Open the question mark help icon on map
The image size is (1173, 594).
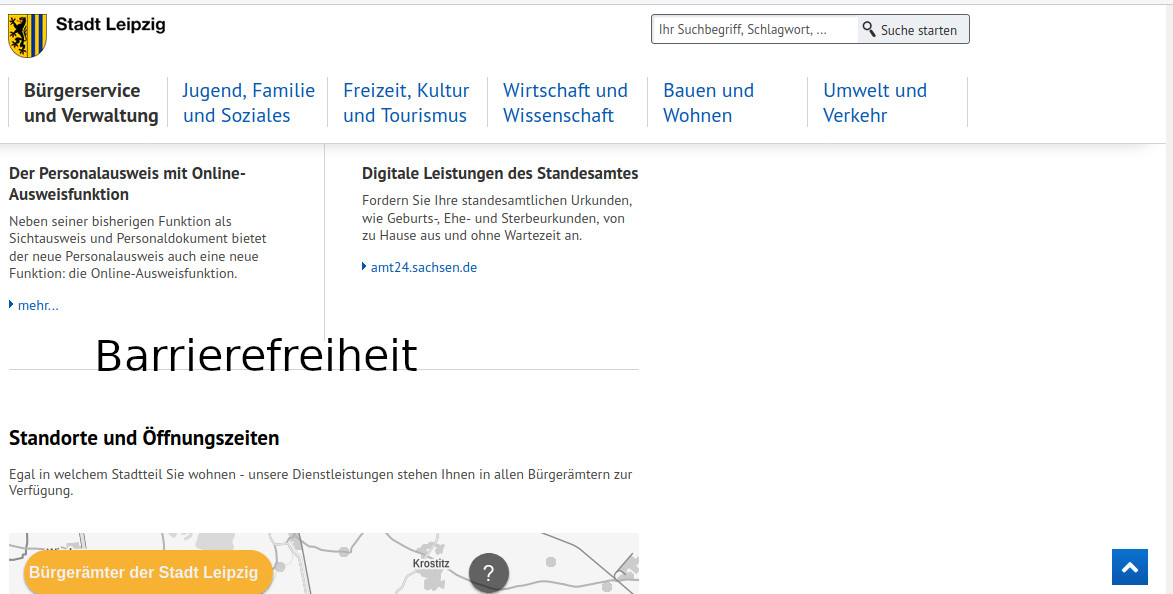pyautogui.click(x=489, y=572)
